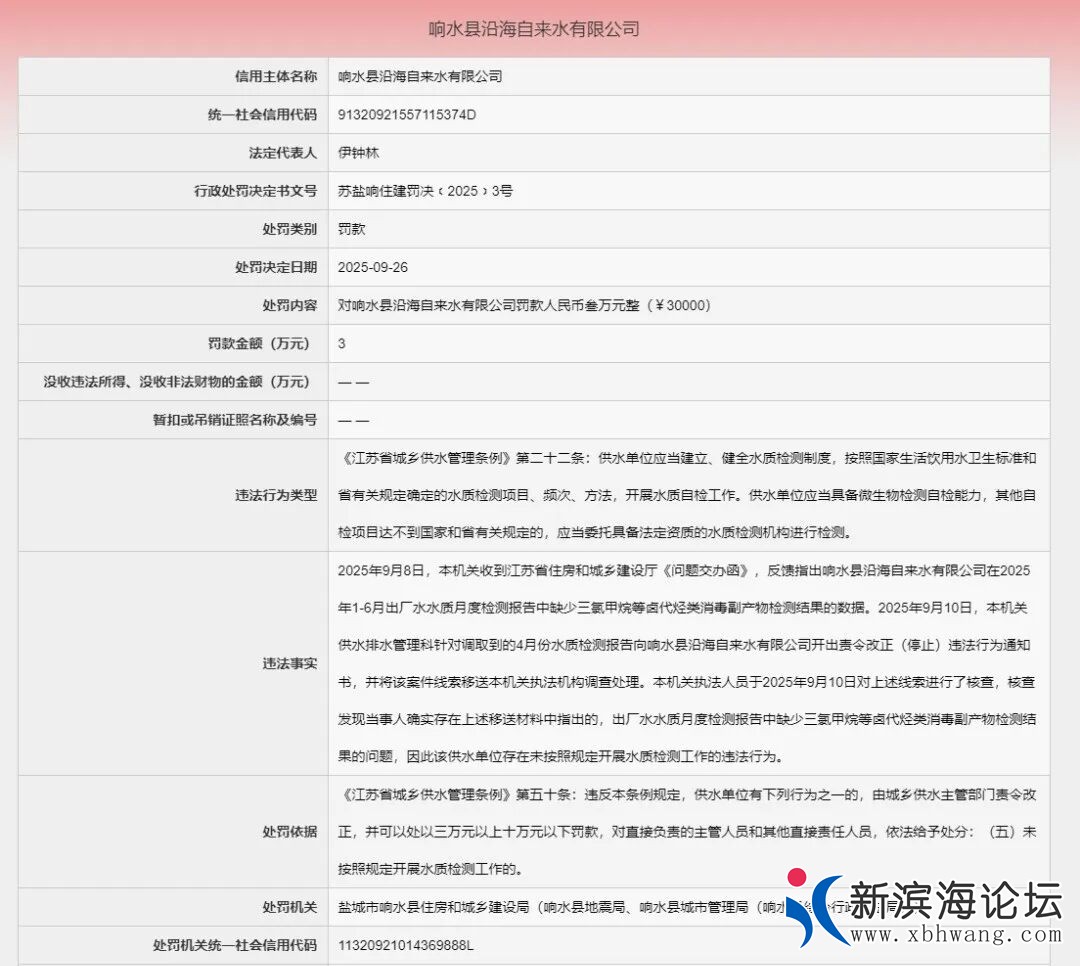The image size is (1080, 966).
Task: Select legal representative name 伊钟林
Action: (x=359, y=153)
